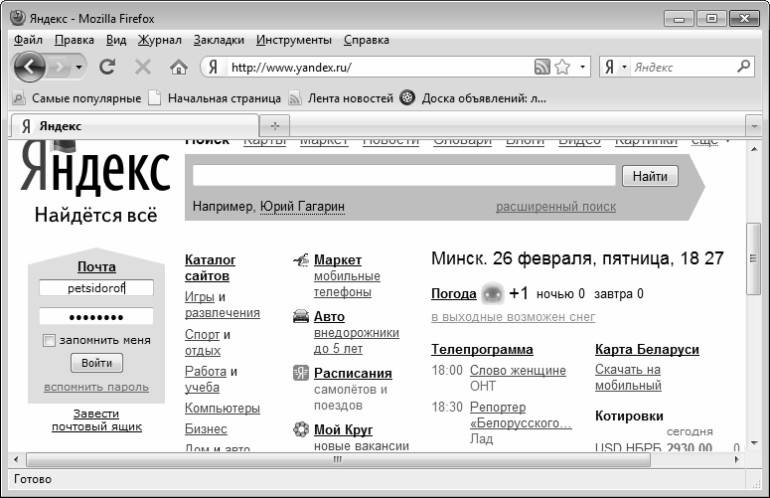Viewport: 770px width, 498px height.
Task: Open the search engine selector dropdown
Action: [625, 68]
